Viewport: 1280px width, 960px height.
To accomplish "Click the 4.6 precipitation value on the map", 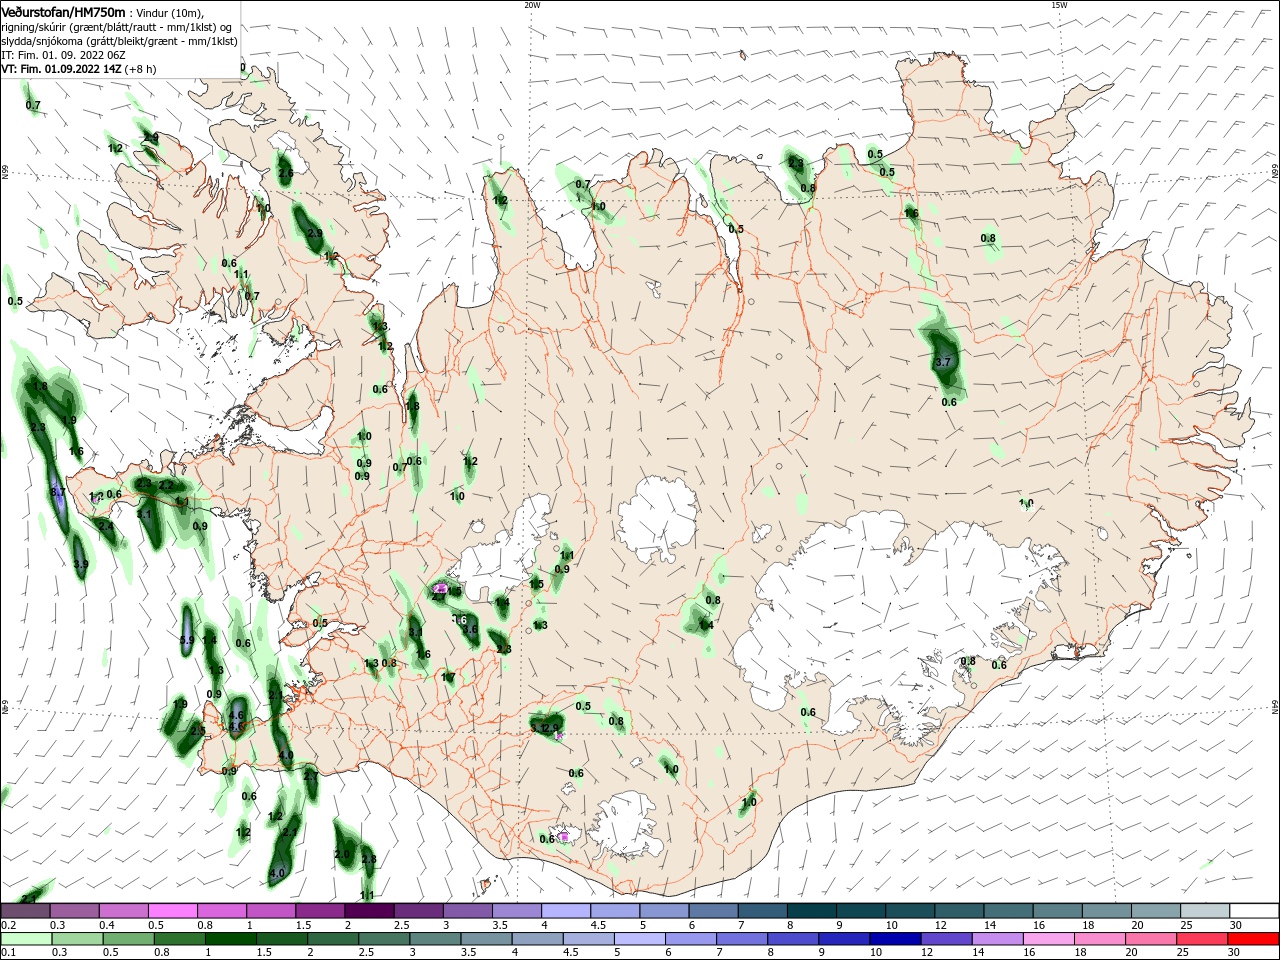I will (236, 716).
